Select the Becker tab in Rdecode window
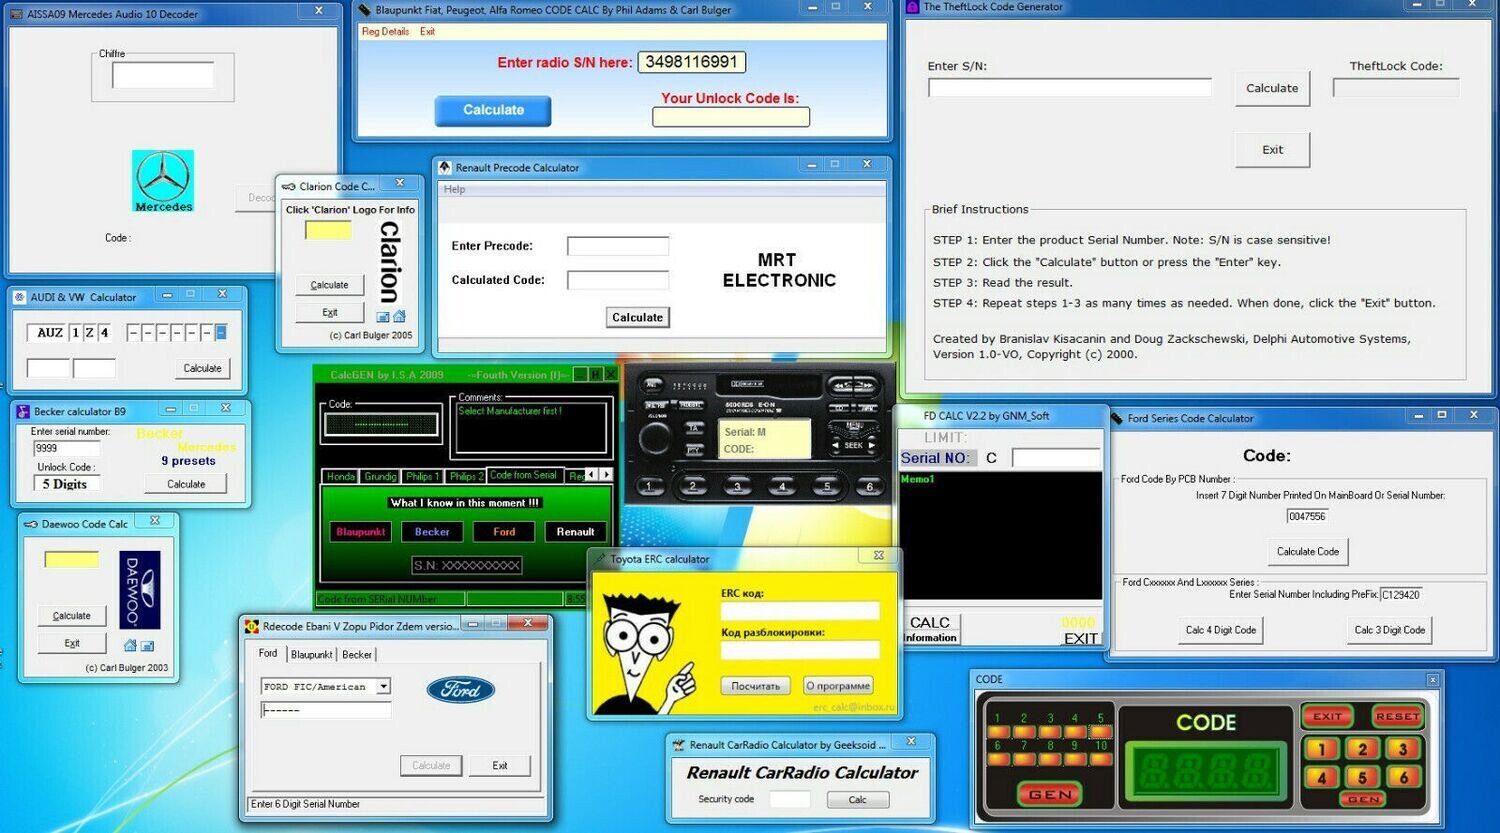 tap(357, 655)
